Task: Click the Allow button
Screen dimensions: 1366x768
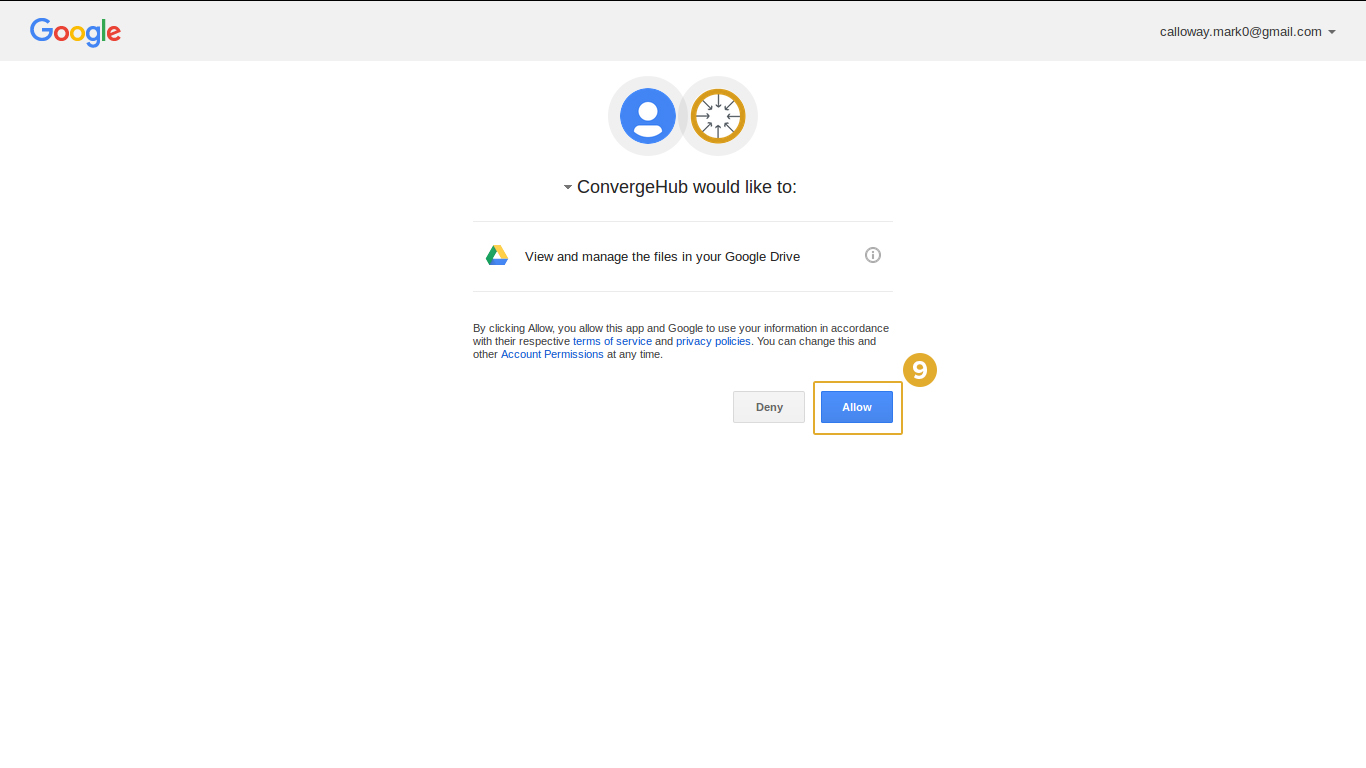Action: pos(857,407)
